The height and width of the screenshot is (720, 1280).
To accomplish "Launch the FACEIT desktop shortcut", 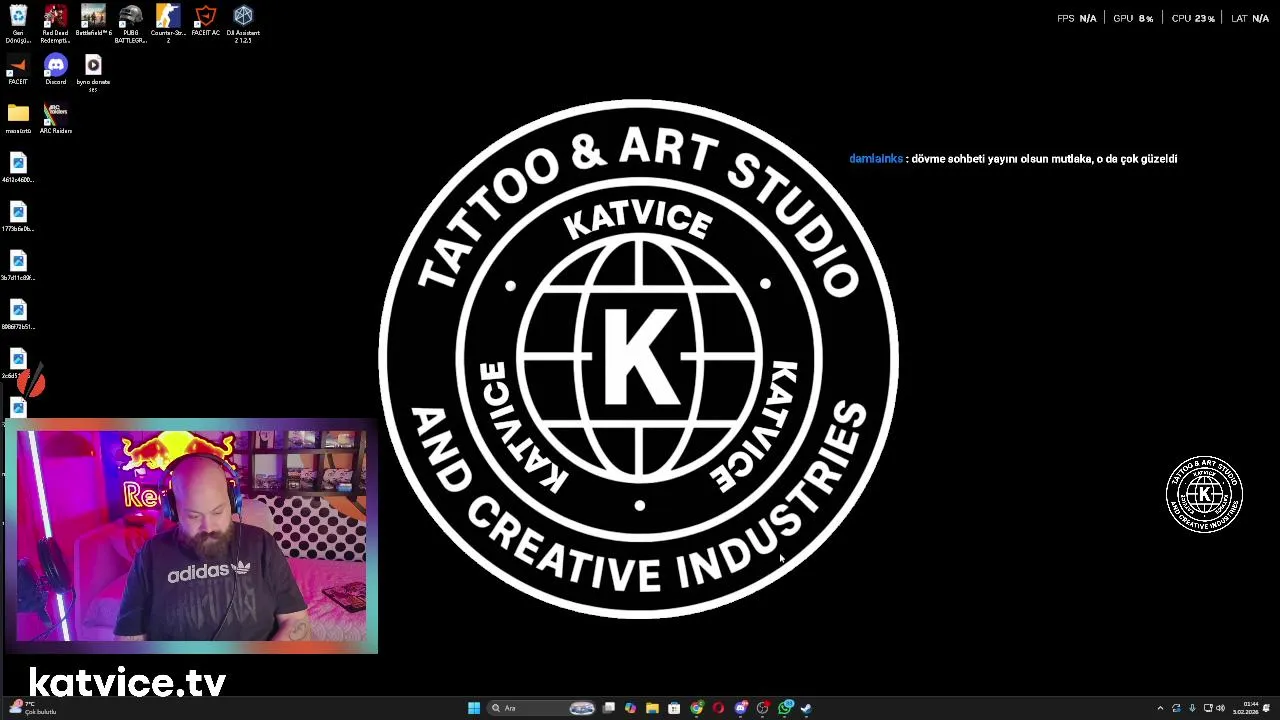I will tap(18, 71).
